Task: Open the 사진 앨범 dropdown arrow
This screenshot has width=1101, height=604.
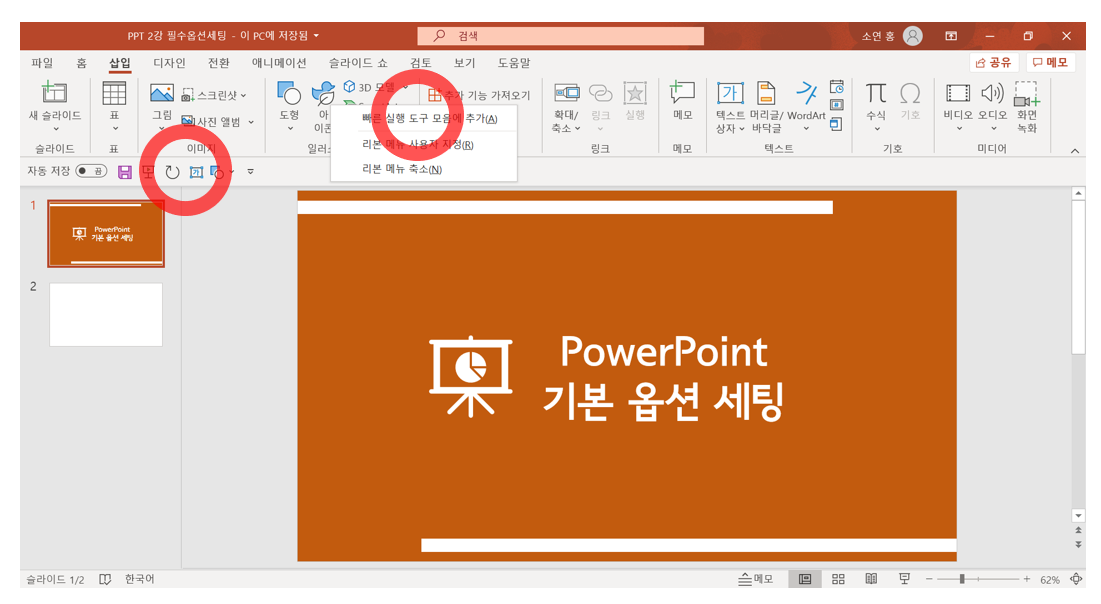Action: (x=251, y=122)
